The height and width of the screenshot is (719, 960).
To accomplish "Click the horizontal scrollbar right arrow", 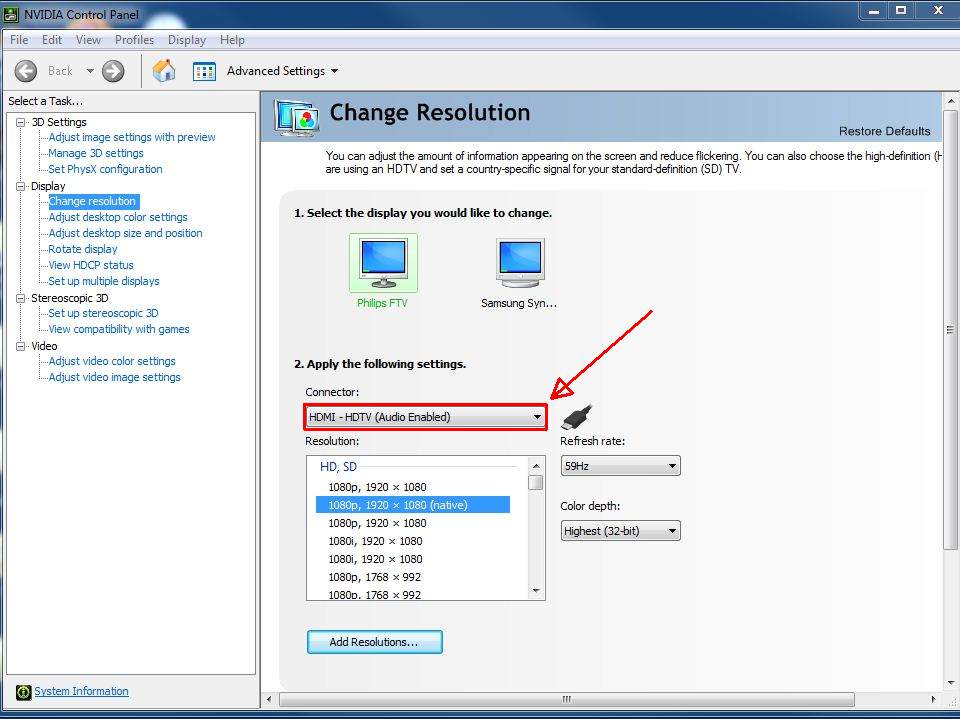I will [x=933, y=699].
